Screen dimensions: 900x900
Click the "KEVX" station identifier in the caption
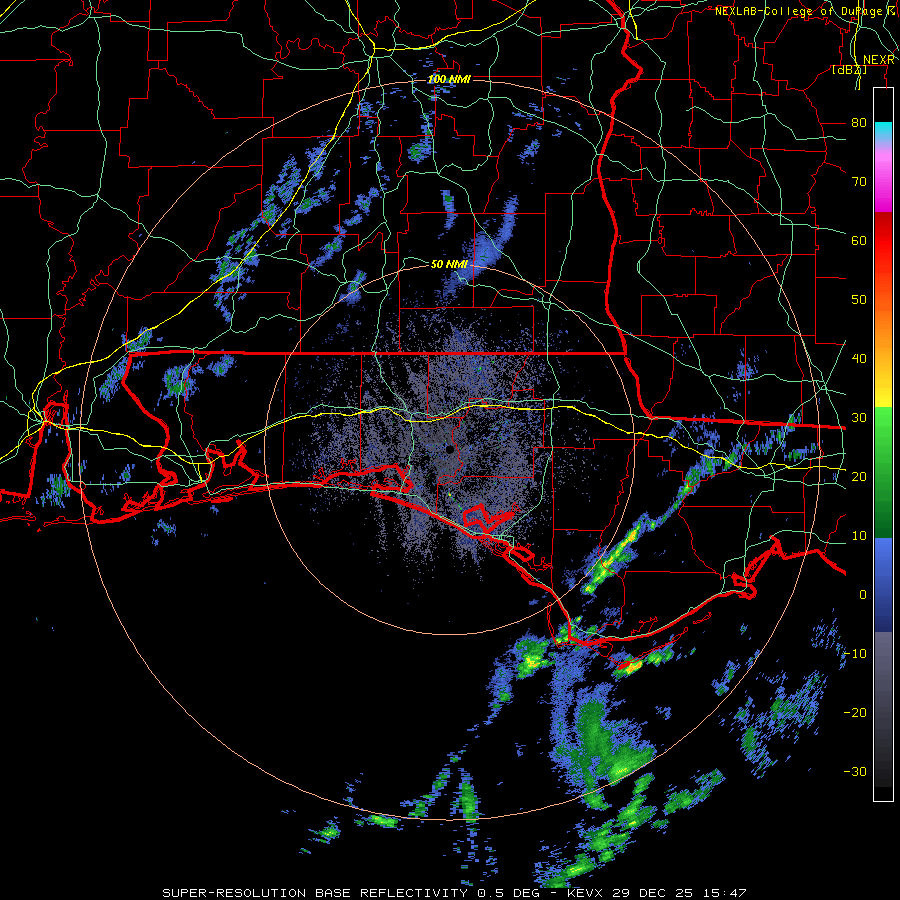coord(586,893)
